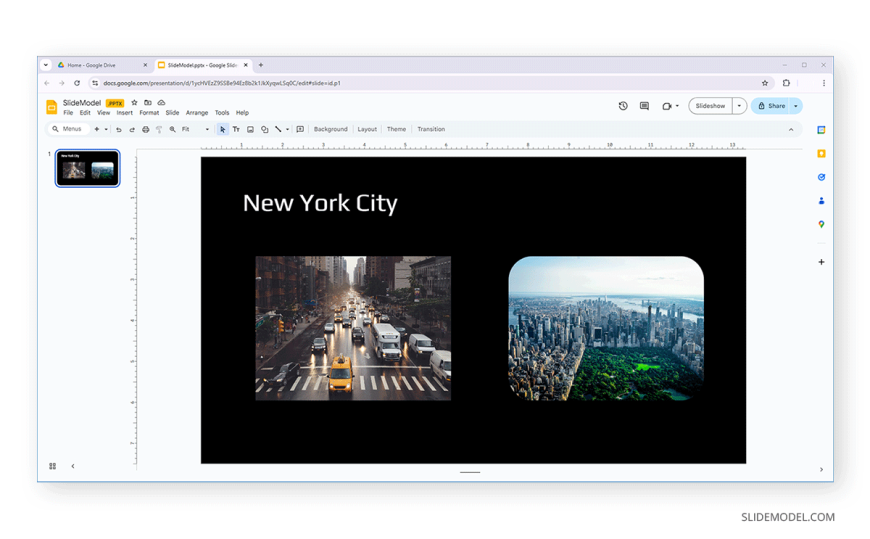
Task: Open Share options dropdown arrow
Action: click(796, 106)
